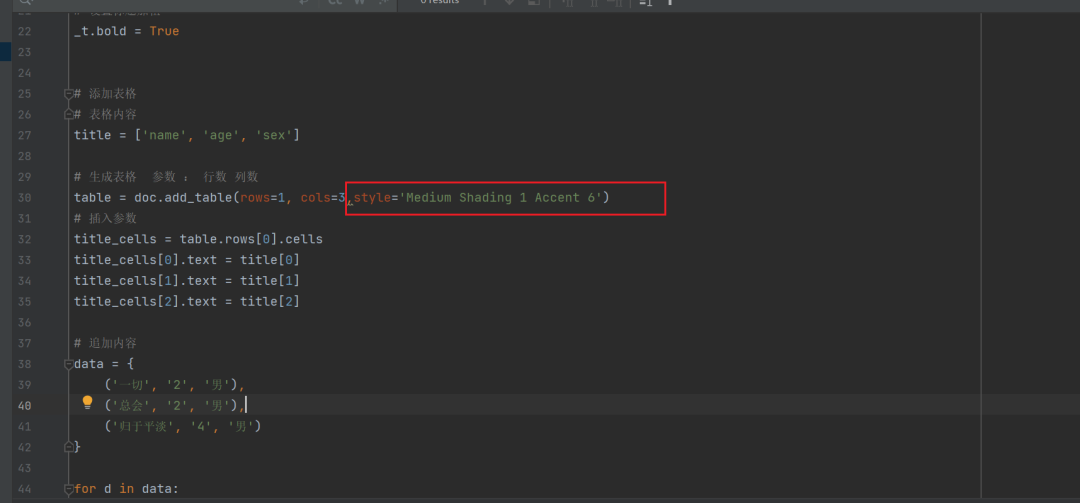The width and height of the screenshot is (1080, 503).
Task: Click the 'name' string in title list
Action: coord(165,135)
